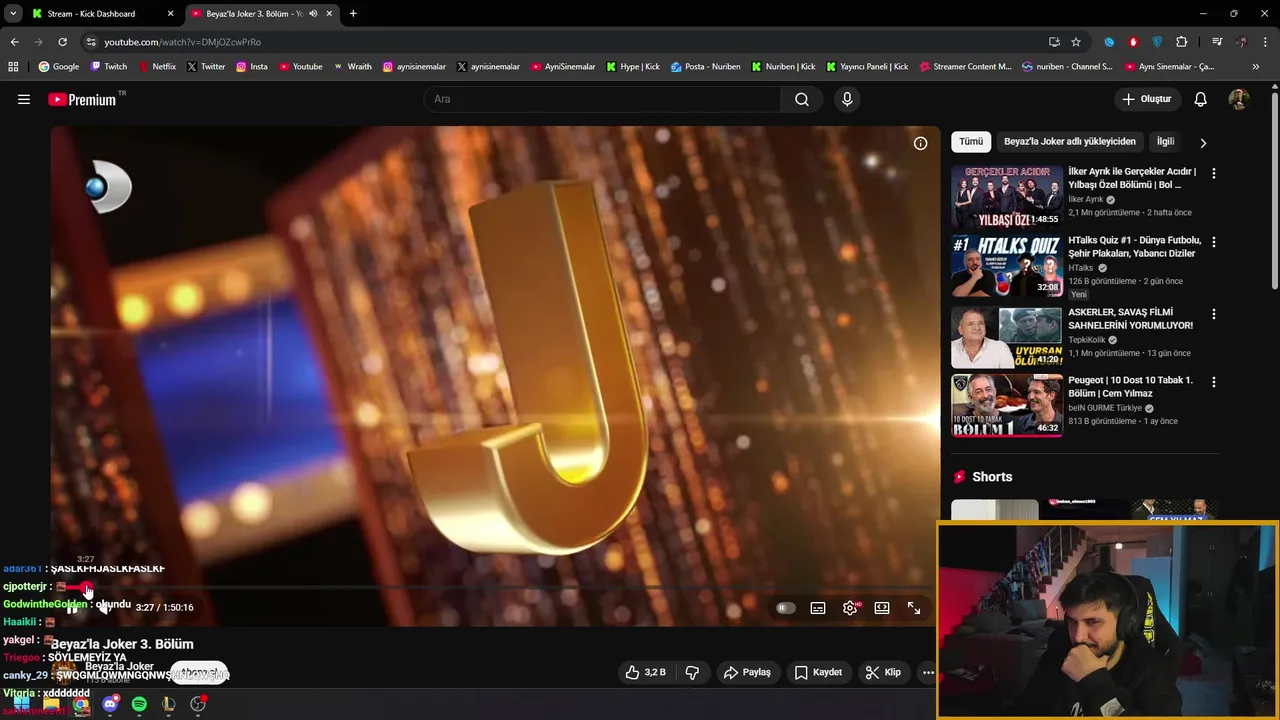Open İlker Ayrık Yılbaşı Özel thumbnail
Screen dimensions: 1280x720
click(1007, 197)
